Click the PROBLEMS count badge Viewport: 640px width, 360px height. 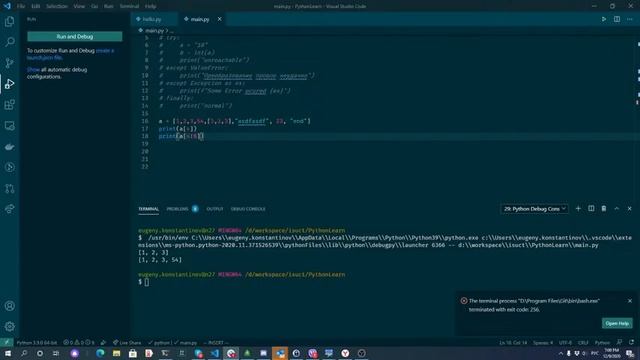click(x=195, y=209)
